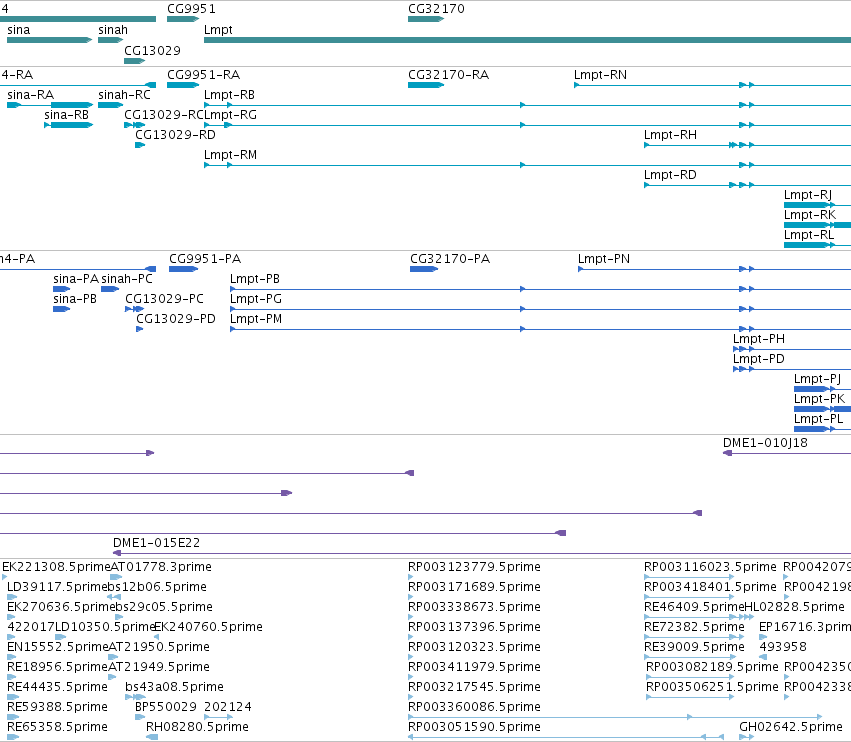Select the RE72382.5prime EST label
The height and width of the screenshot is (742, 851).
click(694, 627)
